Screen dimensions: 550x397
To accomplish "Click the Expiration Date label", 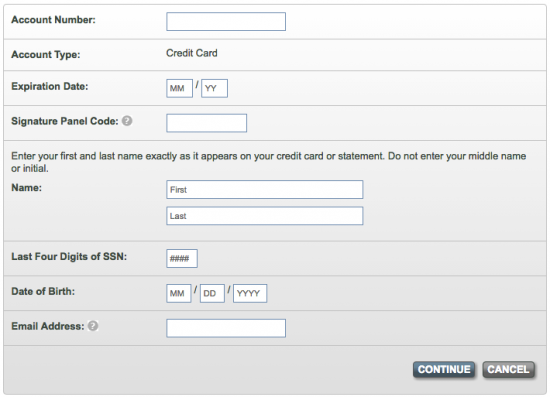I will pyautogui.click(x=50, y=86).
